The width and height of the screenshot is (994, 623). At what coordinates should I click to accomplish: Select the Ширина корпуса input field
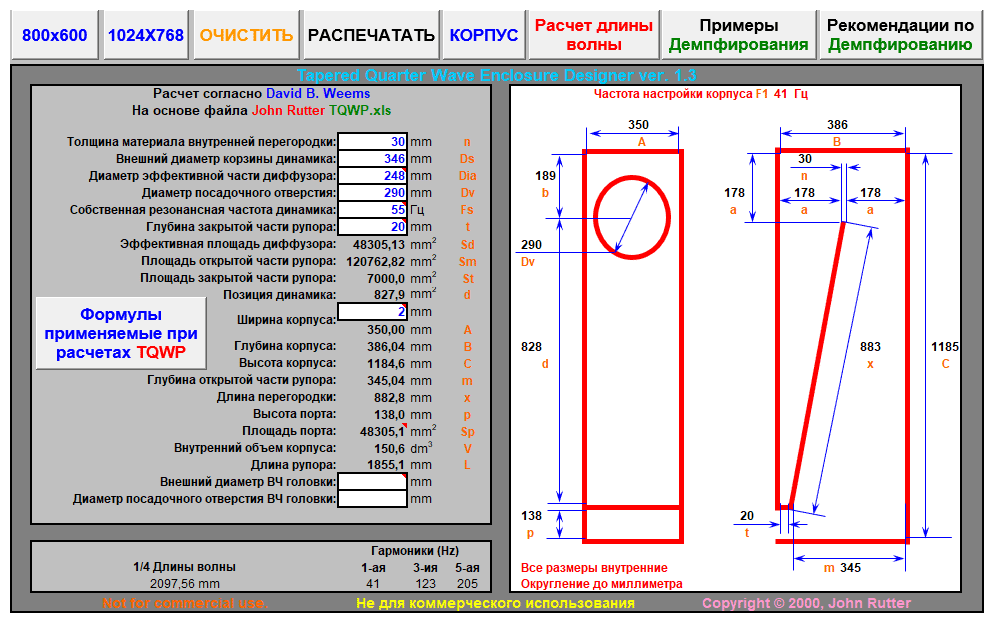point(372,312)
